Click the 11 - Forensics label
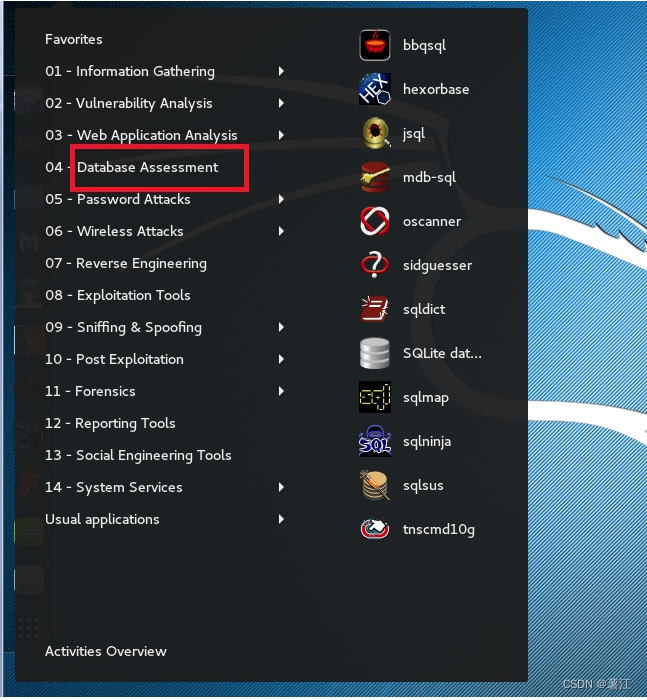647x700 pixels. (90, 391)
